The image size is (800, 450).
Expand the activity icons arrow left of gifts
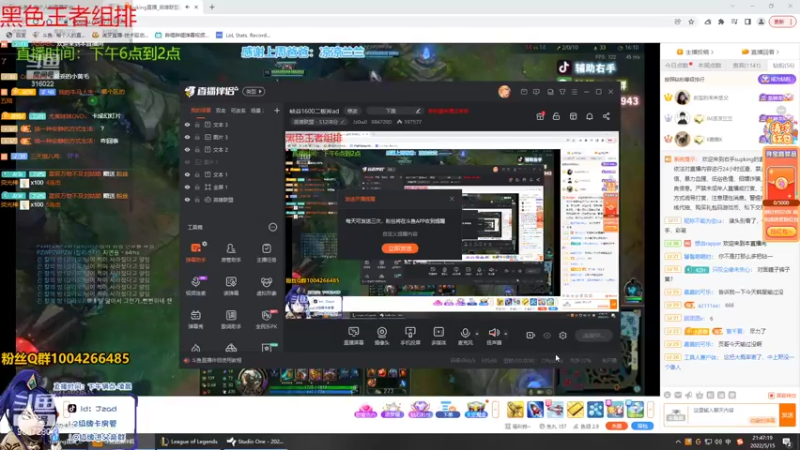pos(495,409)
